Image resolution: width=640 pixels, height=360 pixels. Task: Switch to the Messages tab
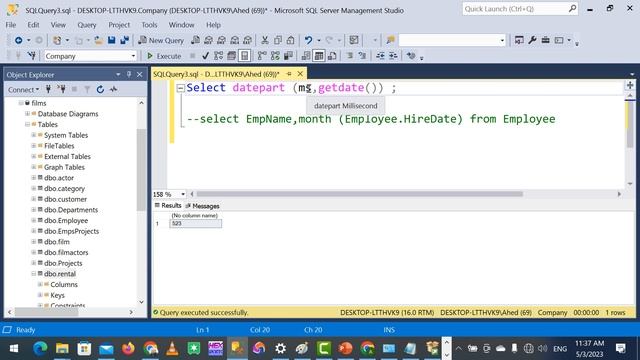(202, 206)
